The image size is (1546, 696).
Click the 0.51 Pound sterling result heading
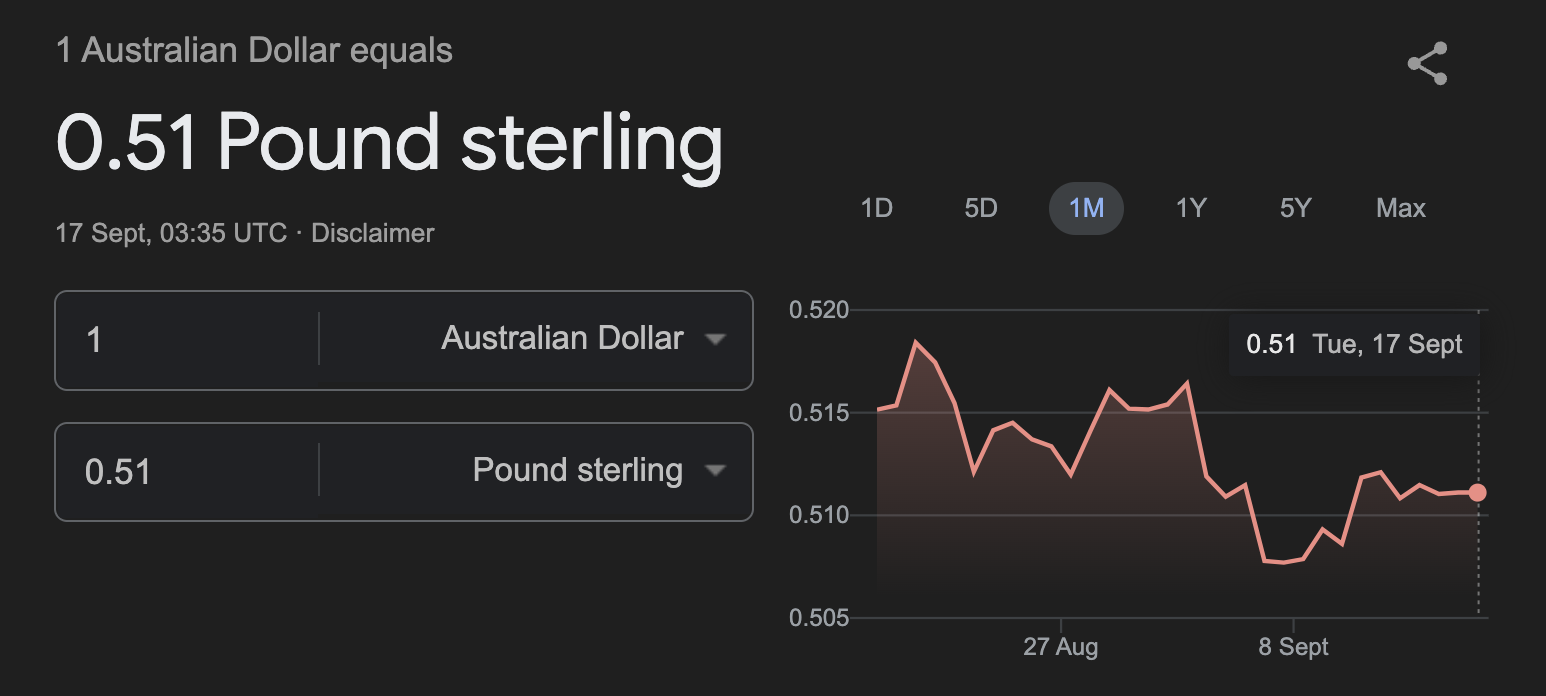(389, 142)
